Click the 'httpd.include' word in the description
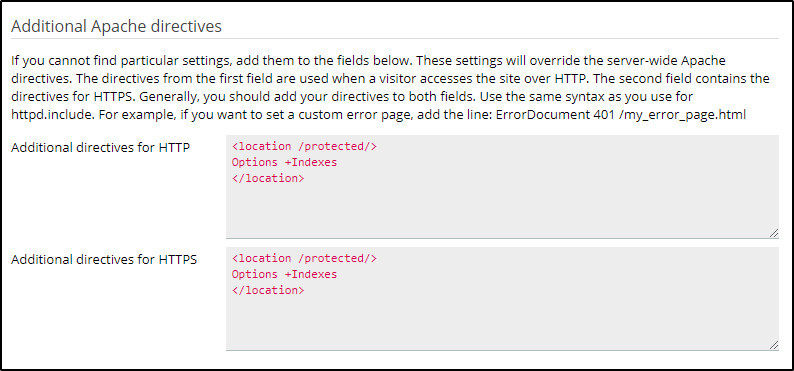The height and width of the screenshot is (371, 794). click(x=52, y=115)
